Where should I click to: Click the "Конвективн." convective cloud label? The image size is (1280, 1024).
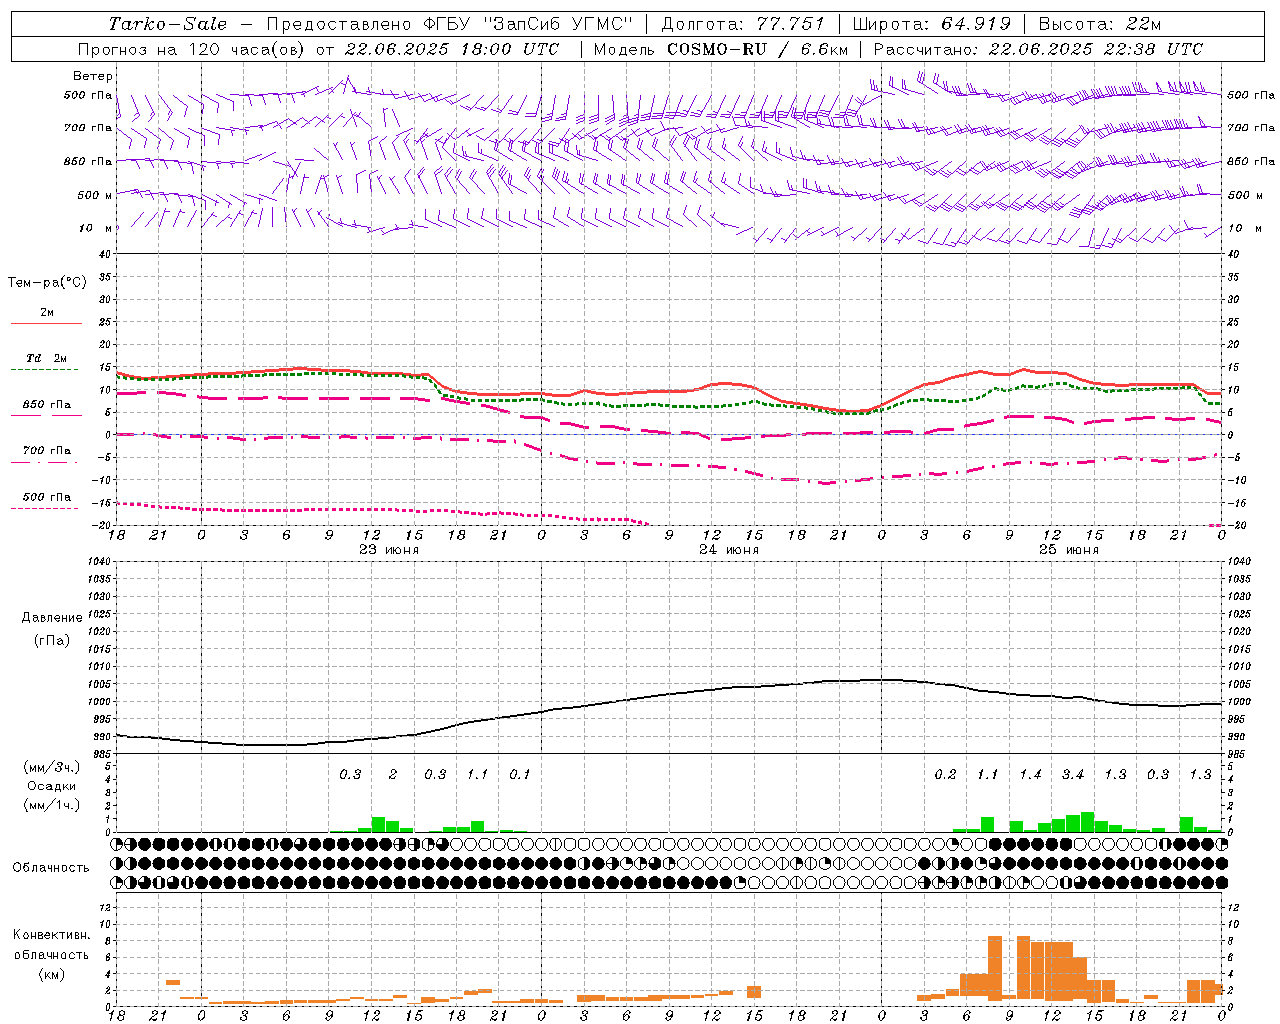(52, 934)
